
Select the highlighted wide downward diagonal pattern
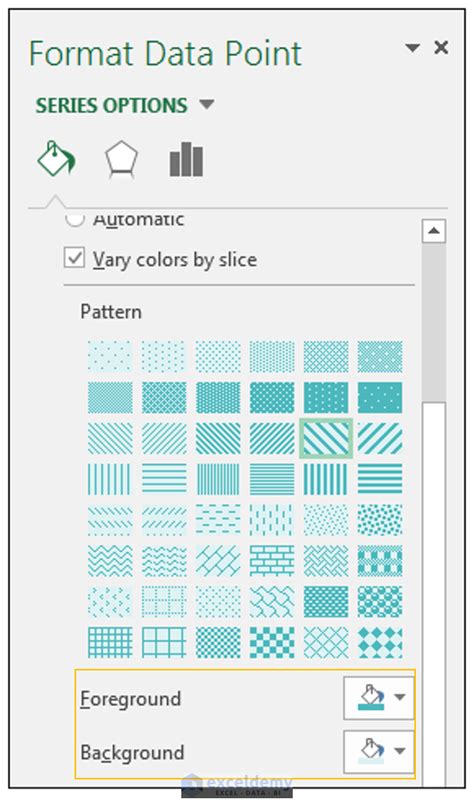[x=326, y=438]
